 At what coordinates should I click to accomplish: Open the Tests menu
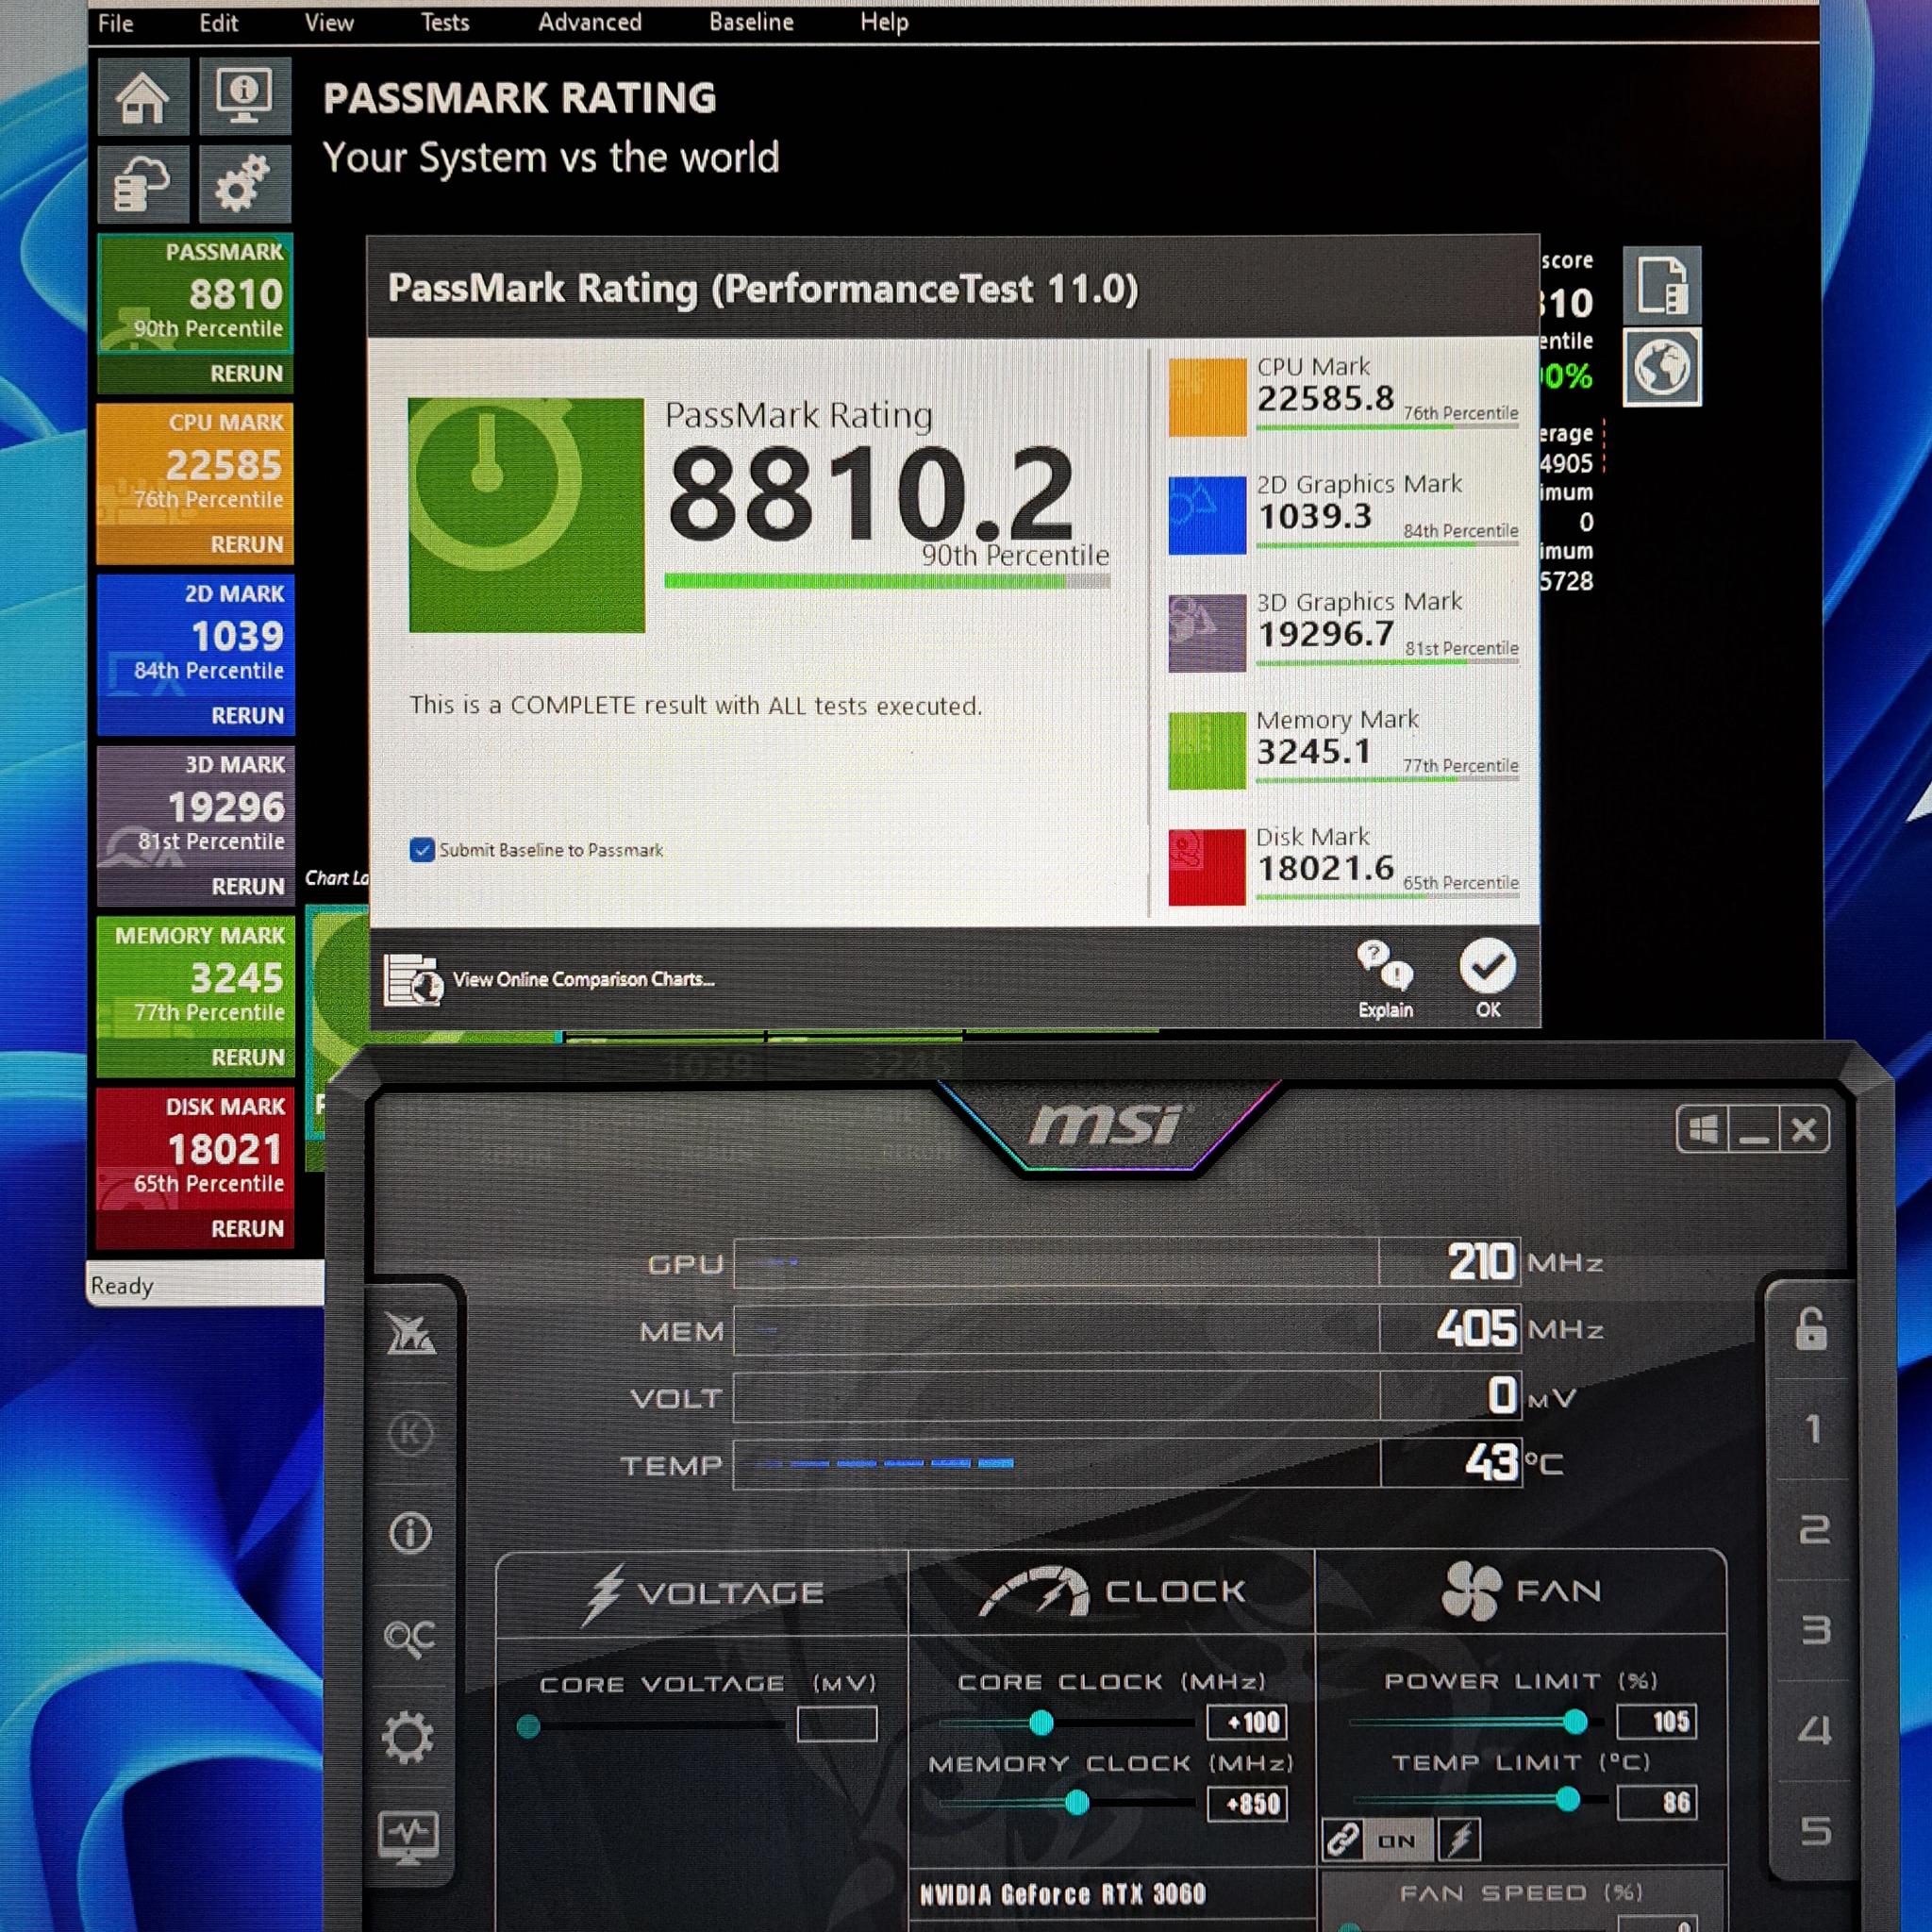(x=445, y=23)
